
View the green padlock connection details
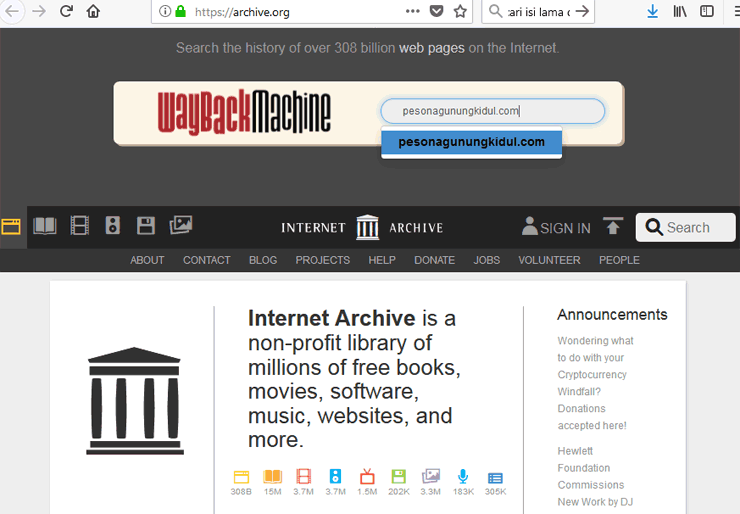point(180,11)
